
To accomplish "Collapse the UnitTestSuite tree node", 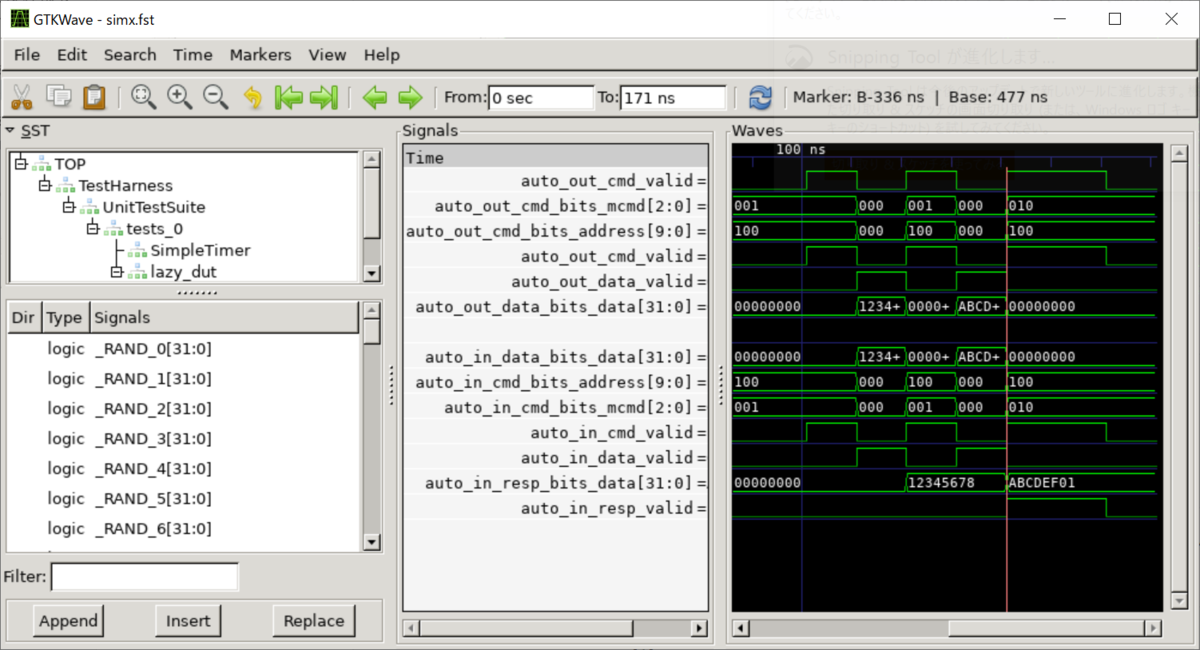I will click(x=69, y=207).
